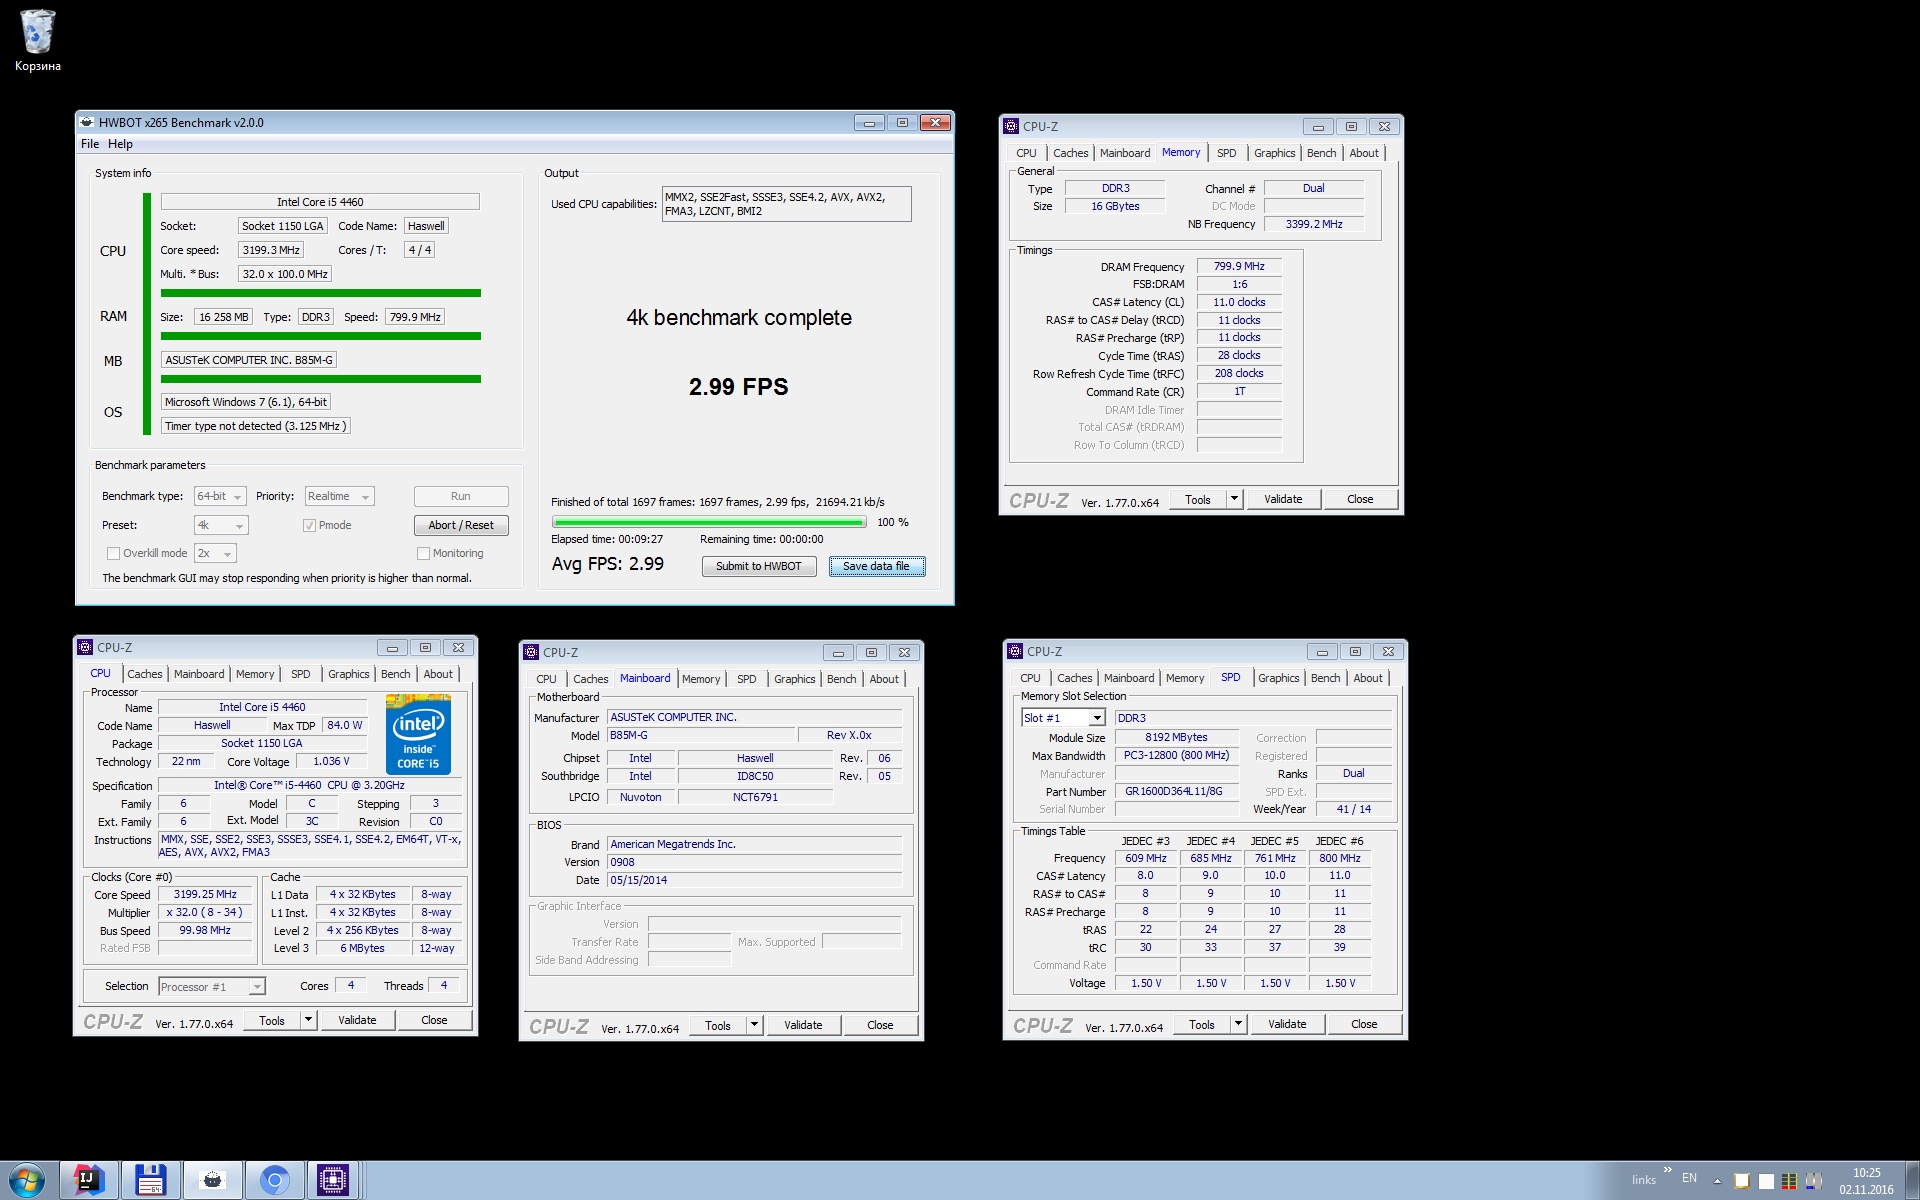Click the Save data file button
Image resolution: width=1920 pixels, height=1200 pixels.
tap(876, 566)
